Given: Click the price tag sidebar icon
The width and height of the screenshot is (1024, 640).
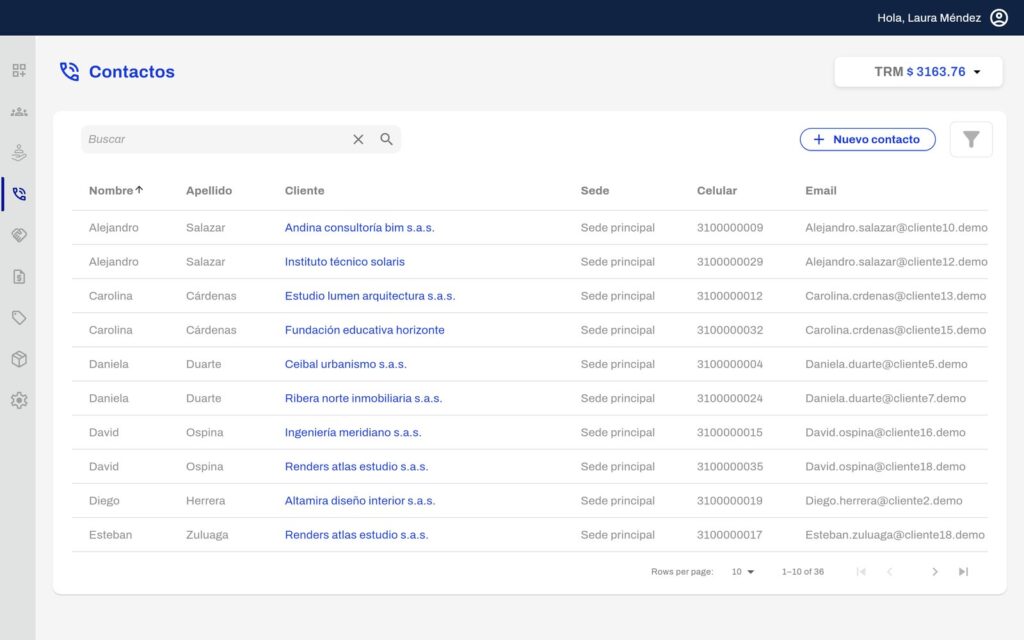Looking at the screenshot, I should click(19, 318).
